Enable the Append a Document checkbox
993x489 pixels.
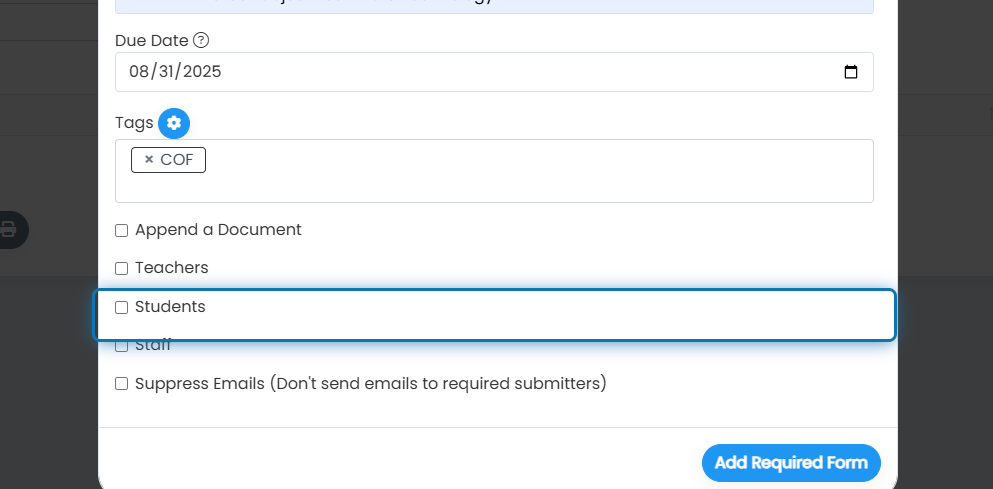[x=122, y=231]
